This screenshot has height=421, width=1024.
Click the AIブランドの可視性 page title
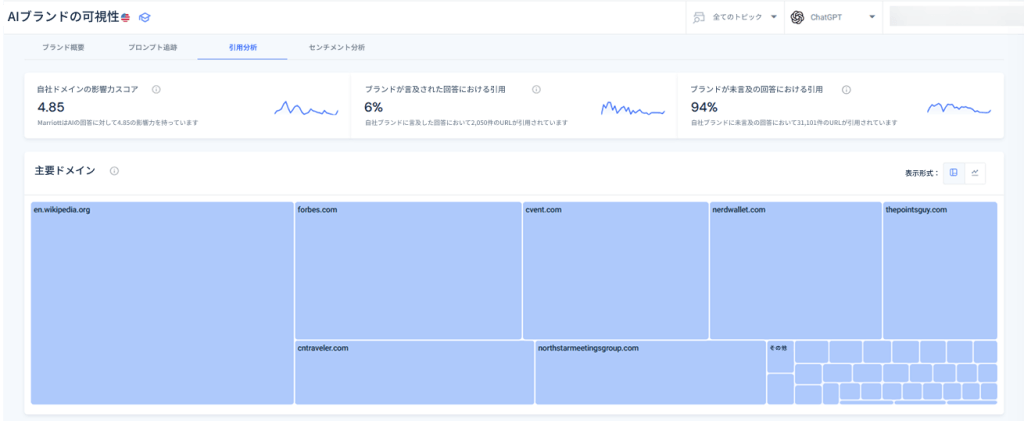[x=63, y=18]
